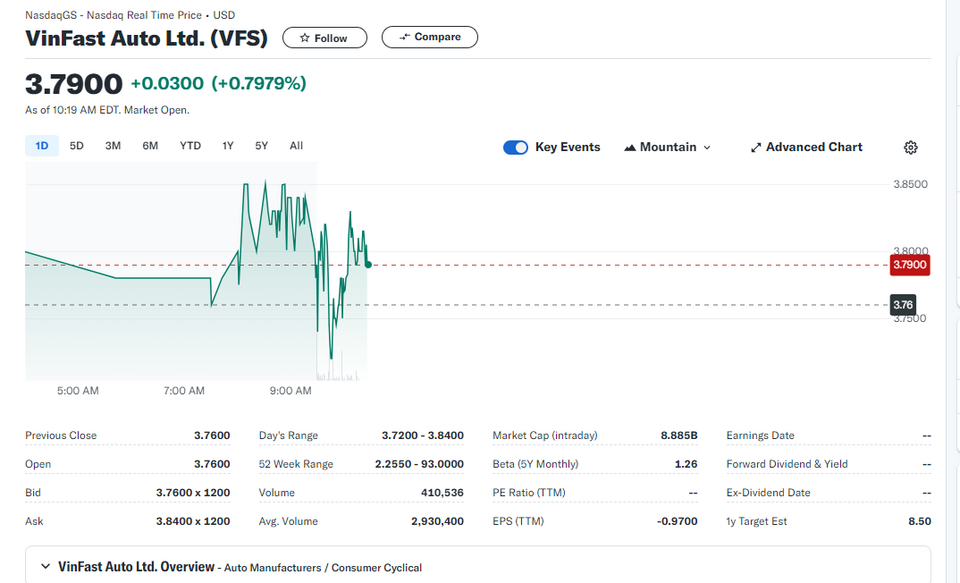Screen dimensions: 960x583
Task: Select the 5Y range tab
Action: (x=261, y=146)
